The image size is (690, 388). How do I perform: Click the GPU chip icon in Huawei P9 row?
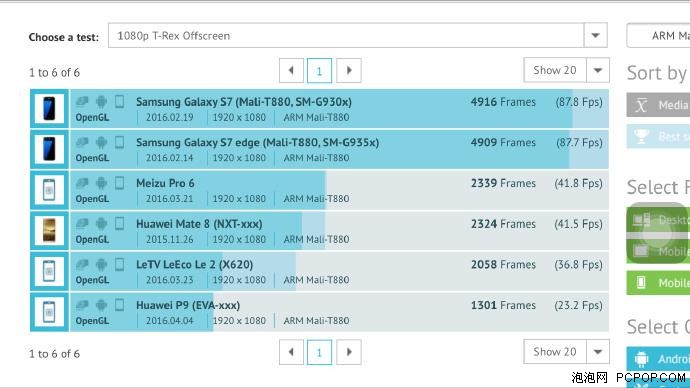click(82, 305)
